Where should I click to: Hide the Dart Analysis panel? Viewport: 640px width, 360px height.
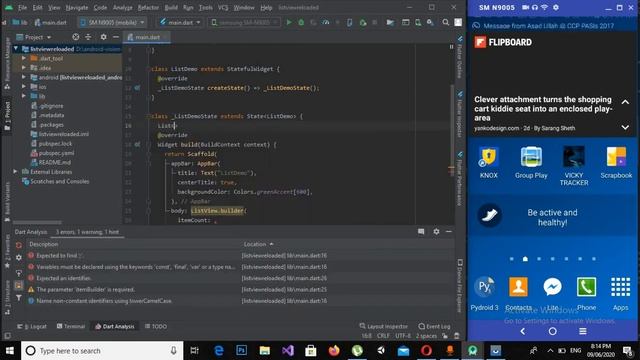(449, 231)
